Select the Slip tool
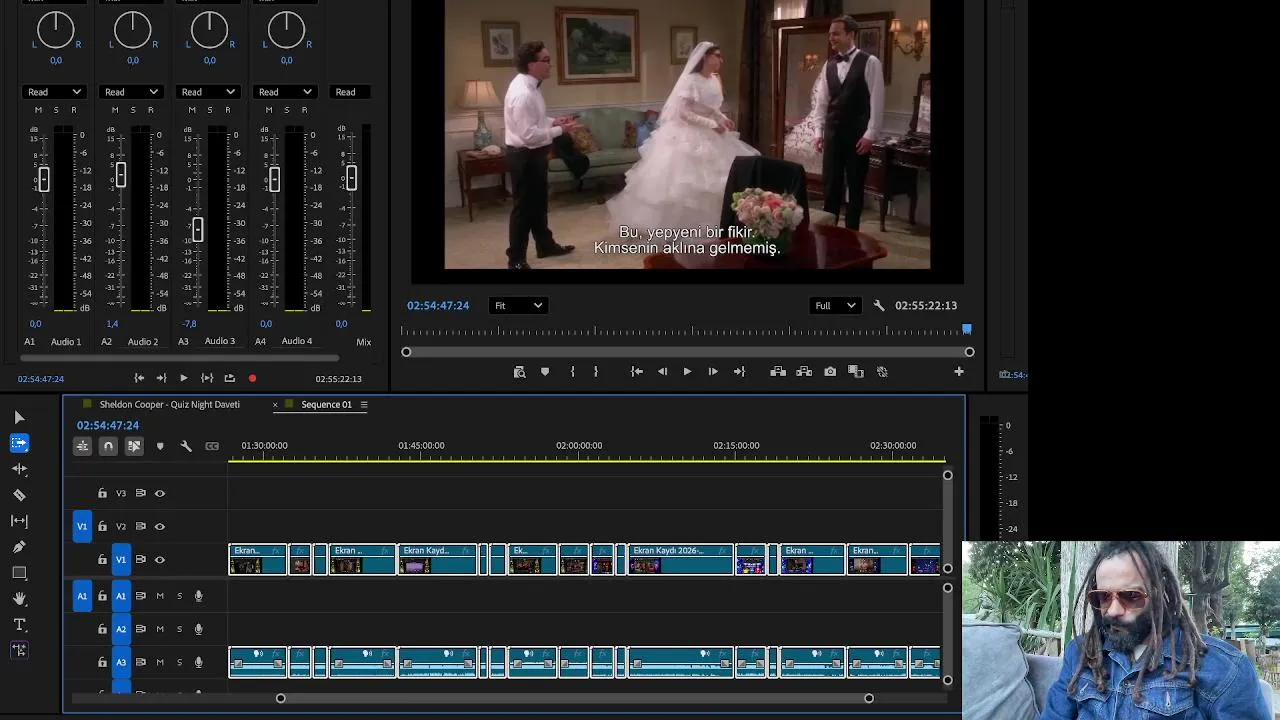The image size is (1280, 720). pyautogui.click(x=19, y=521)
